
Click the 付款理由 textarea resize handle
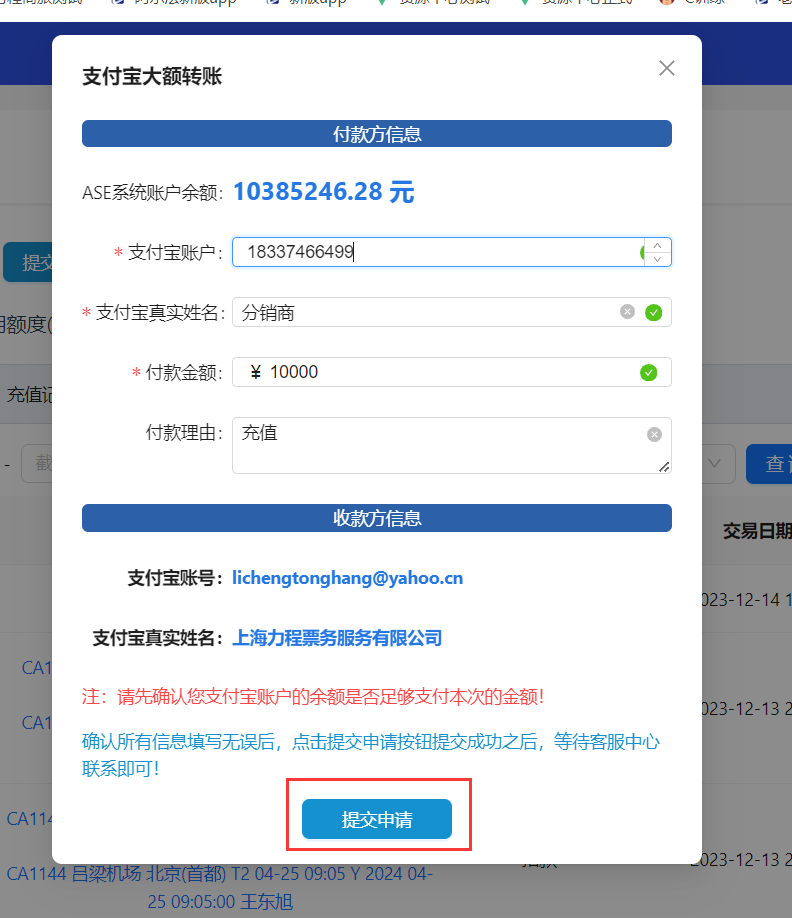point(664,467)
